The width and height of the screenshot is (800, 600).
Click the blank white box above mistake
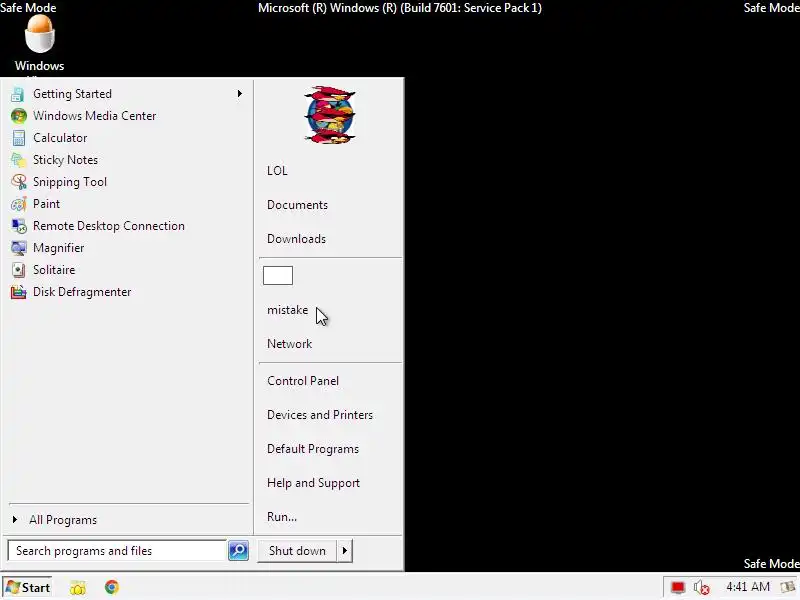coord(278,276)
